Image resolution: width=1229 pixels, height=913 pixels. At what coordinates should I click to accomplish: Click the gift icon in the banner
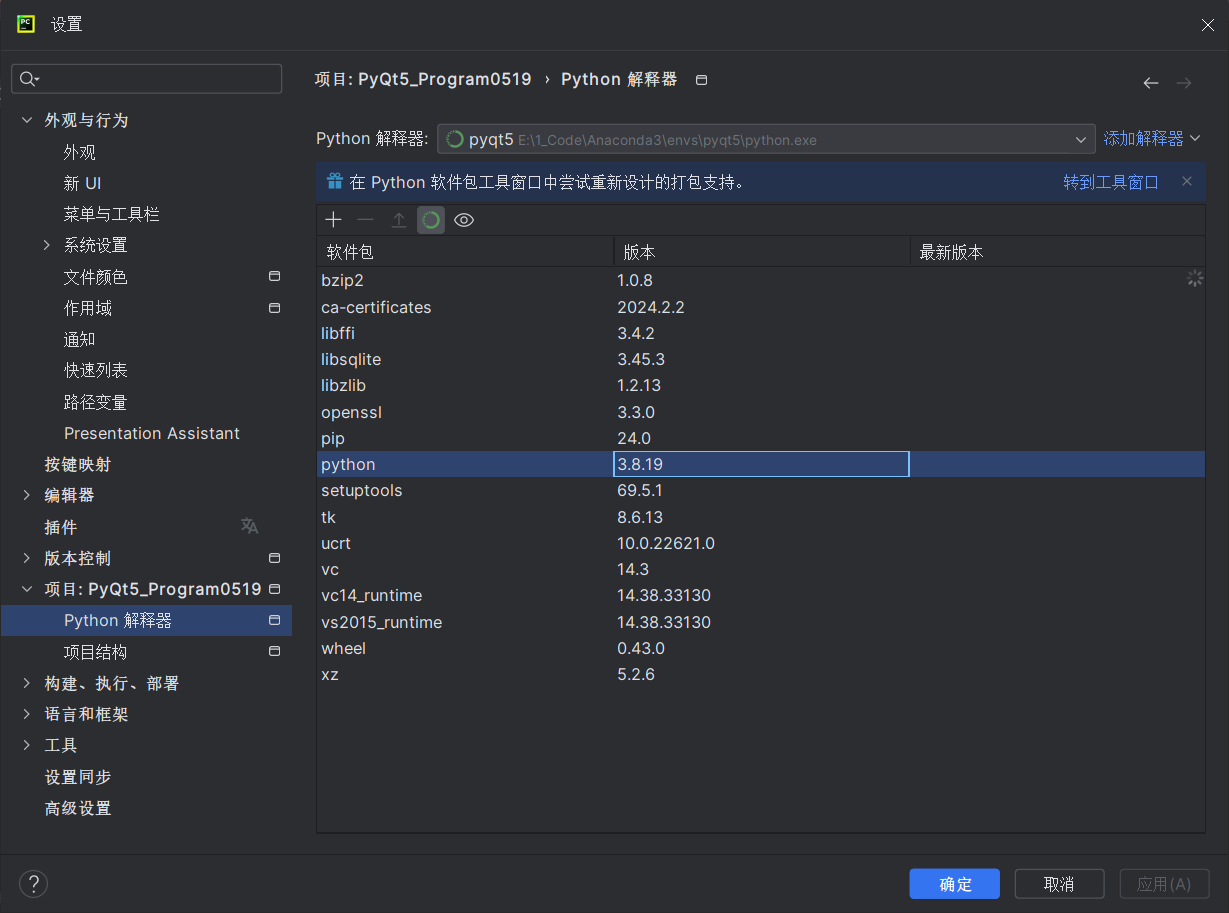tap(335, 182)
